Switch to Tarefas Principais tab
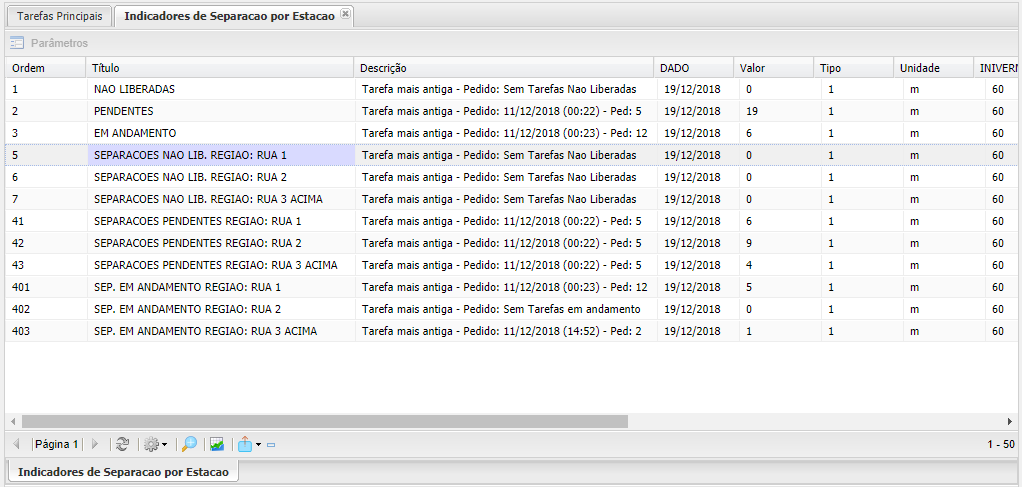Screen dimensions: 1022x487 pyautogui.click(x=59, y=16)
